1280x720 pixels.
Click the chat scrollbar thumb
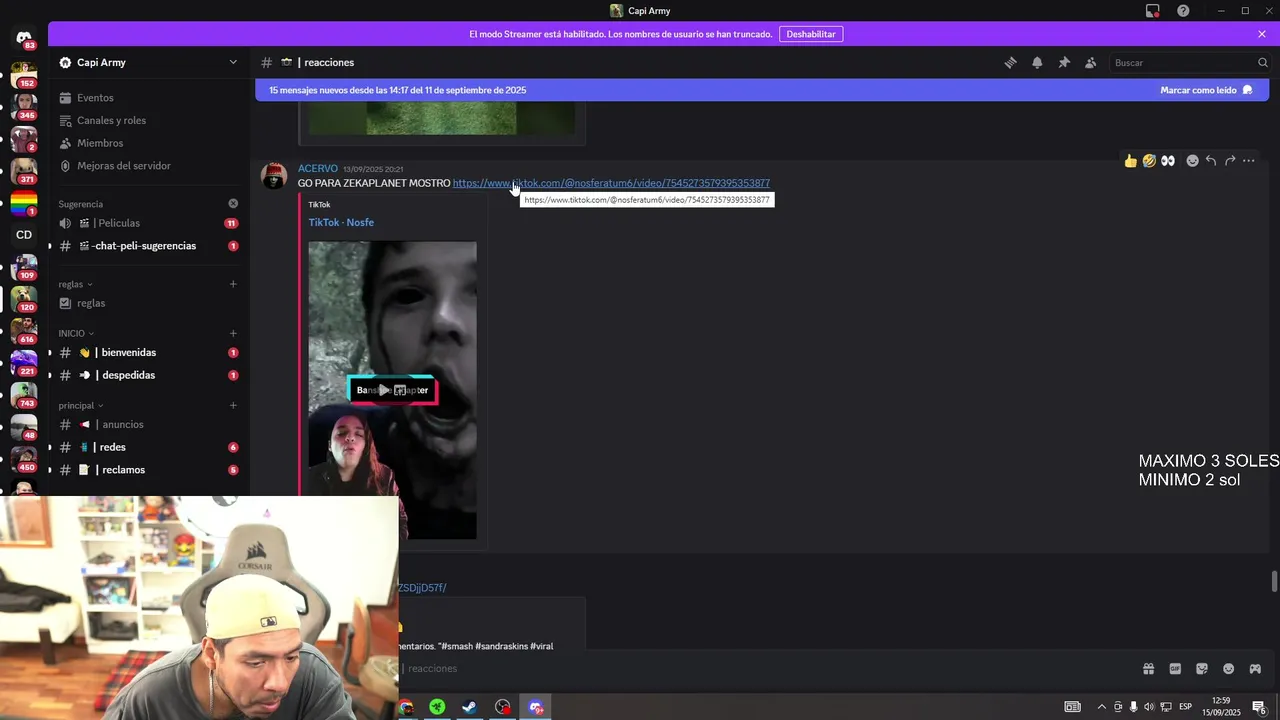tap(1274, 582)
